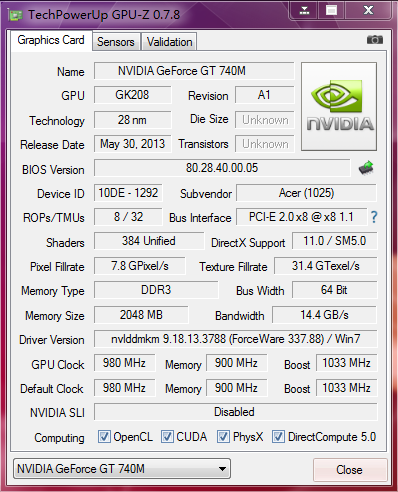Click GPU Clock row Memory 900 MHz
The height and width of the screenshot is (492, 398).
pos(236,363)
